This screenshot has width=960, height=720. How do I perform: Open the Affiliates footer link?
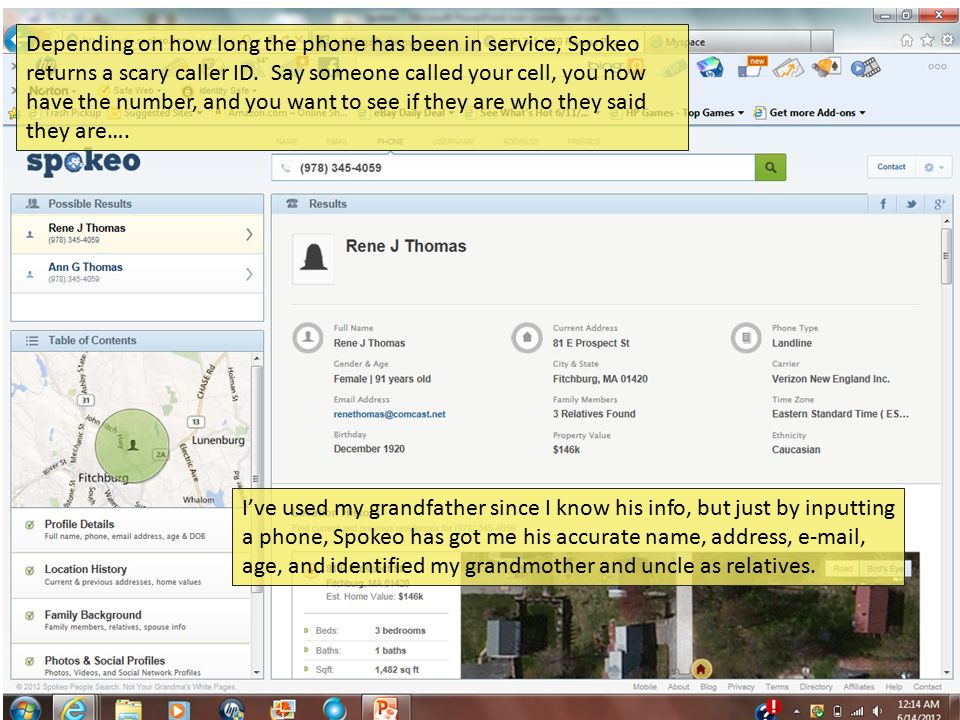pos(859,687)
